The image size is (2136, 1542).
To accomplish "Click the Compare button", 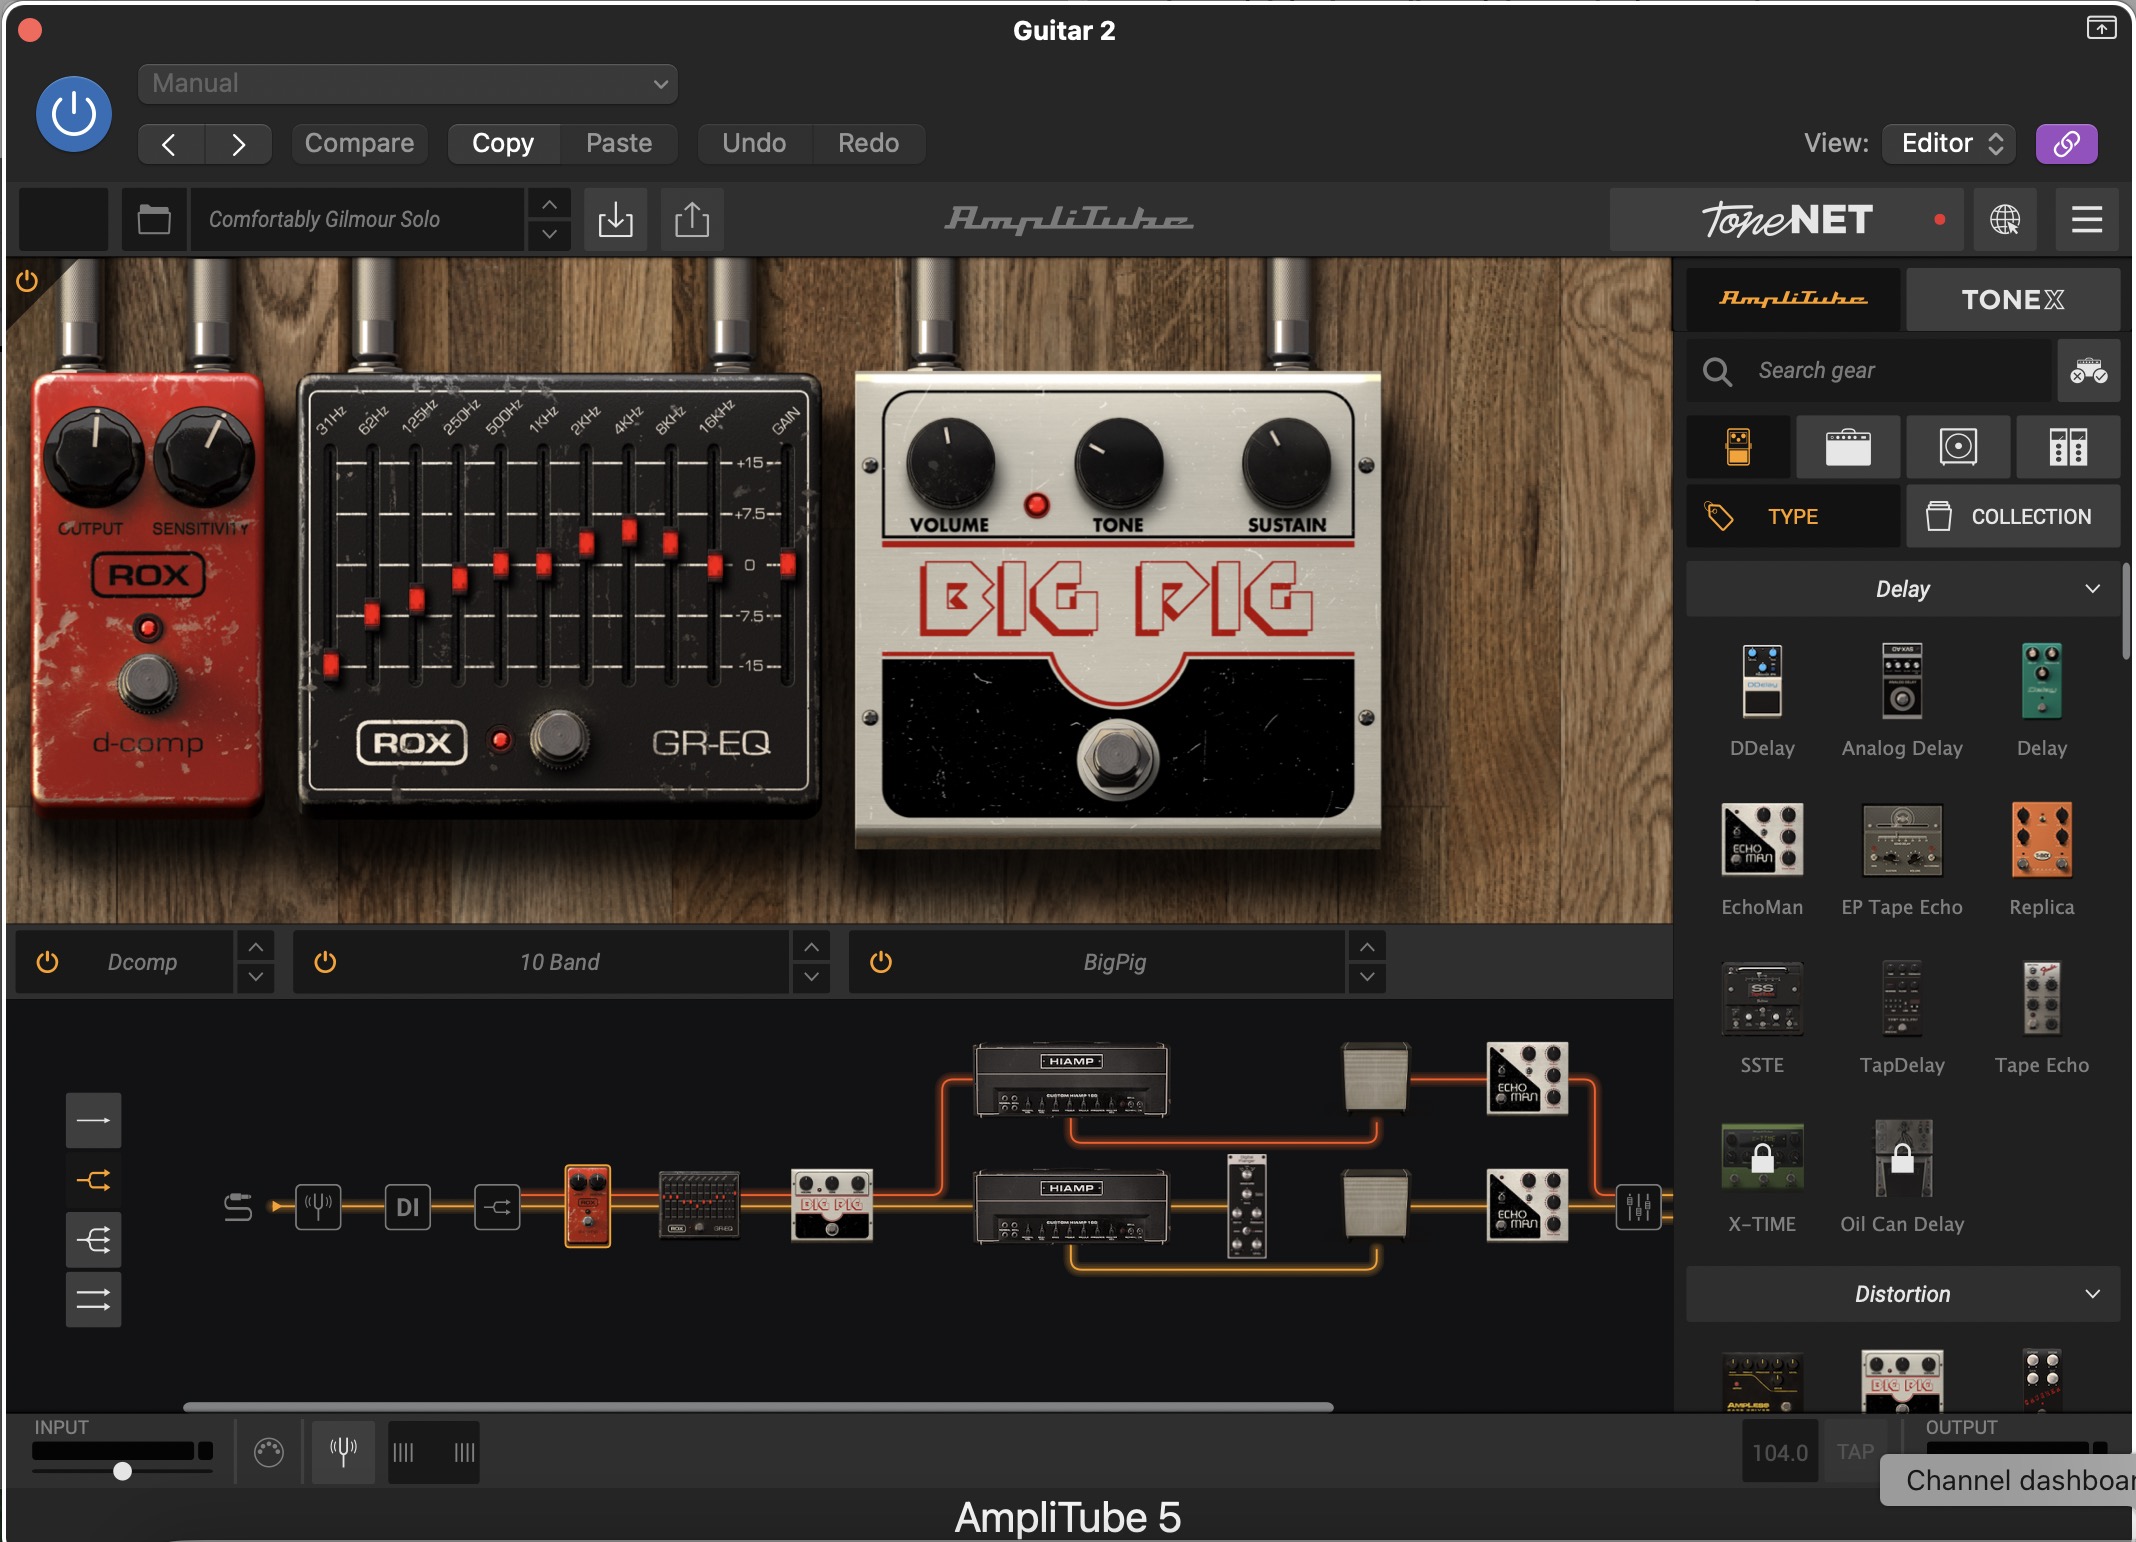I will [359, 144].
